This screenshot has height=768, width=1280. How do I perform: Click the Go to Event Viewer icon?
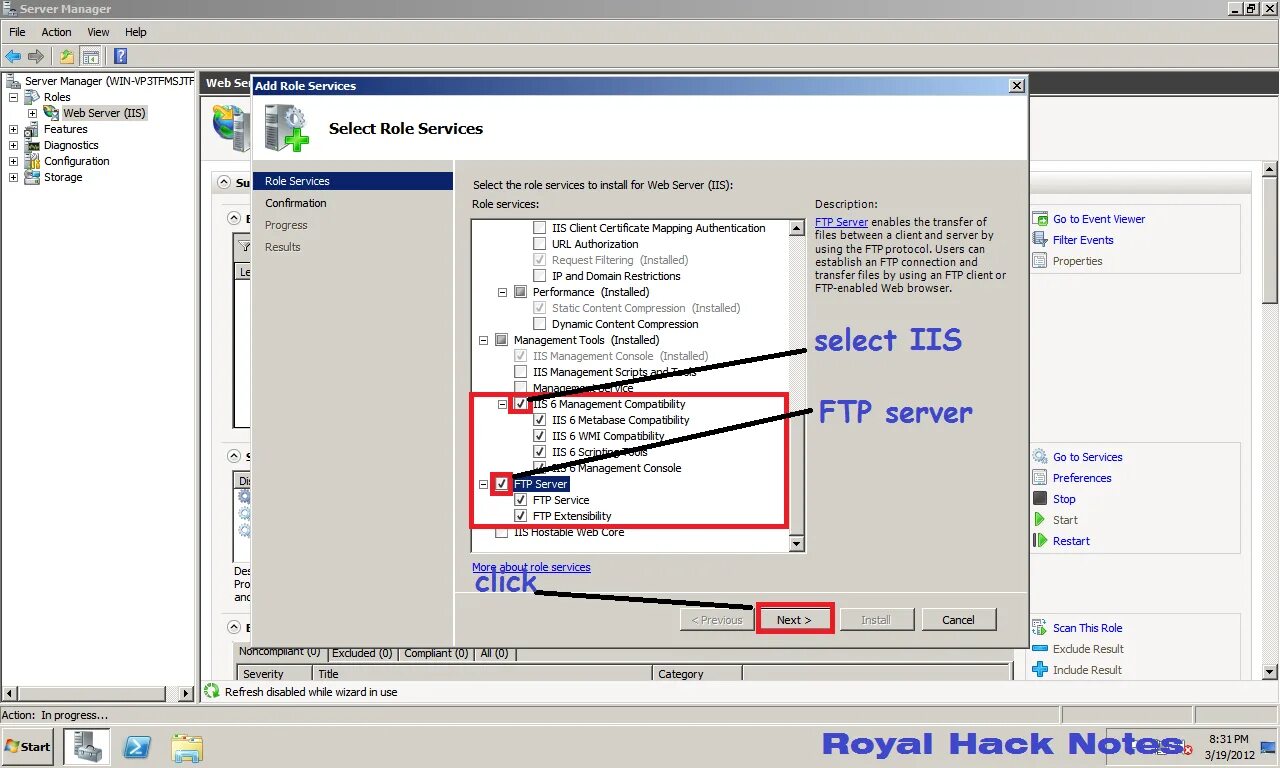coord(1040,219)
